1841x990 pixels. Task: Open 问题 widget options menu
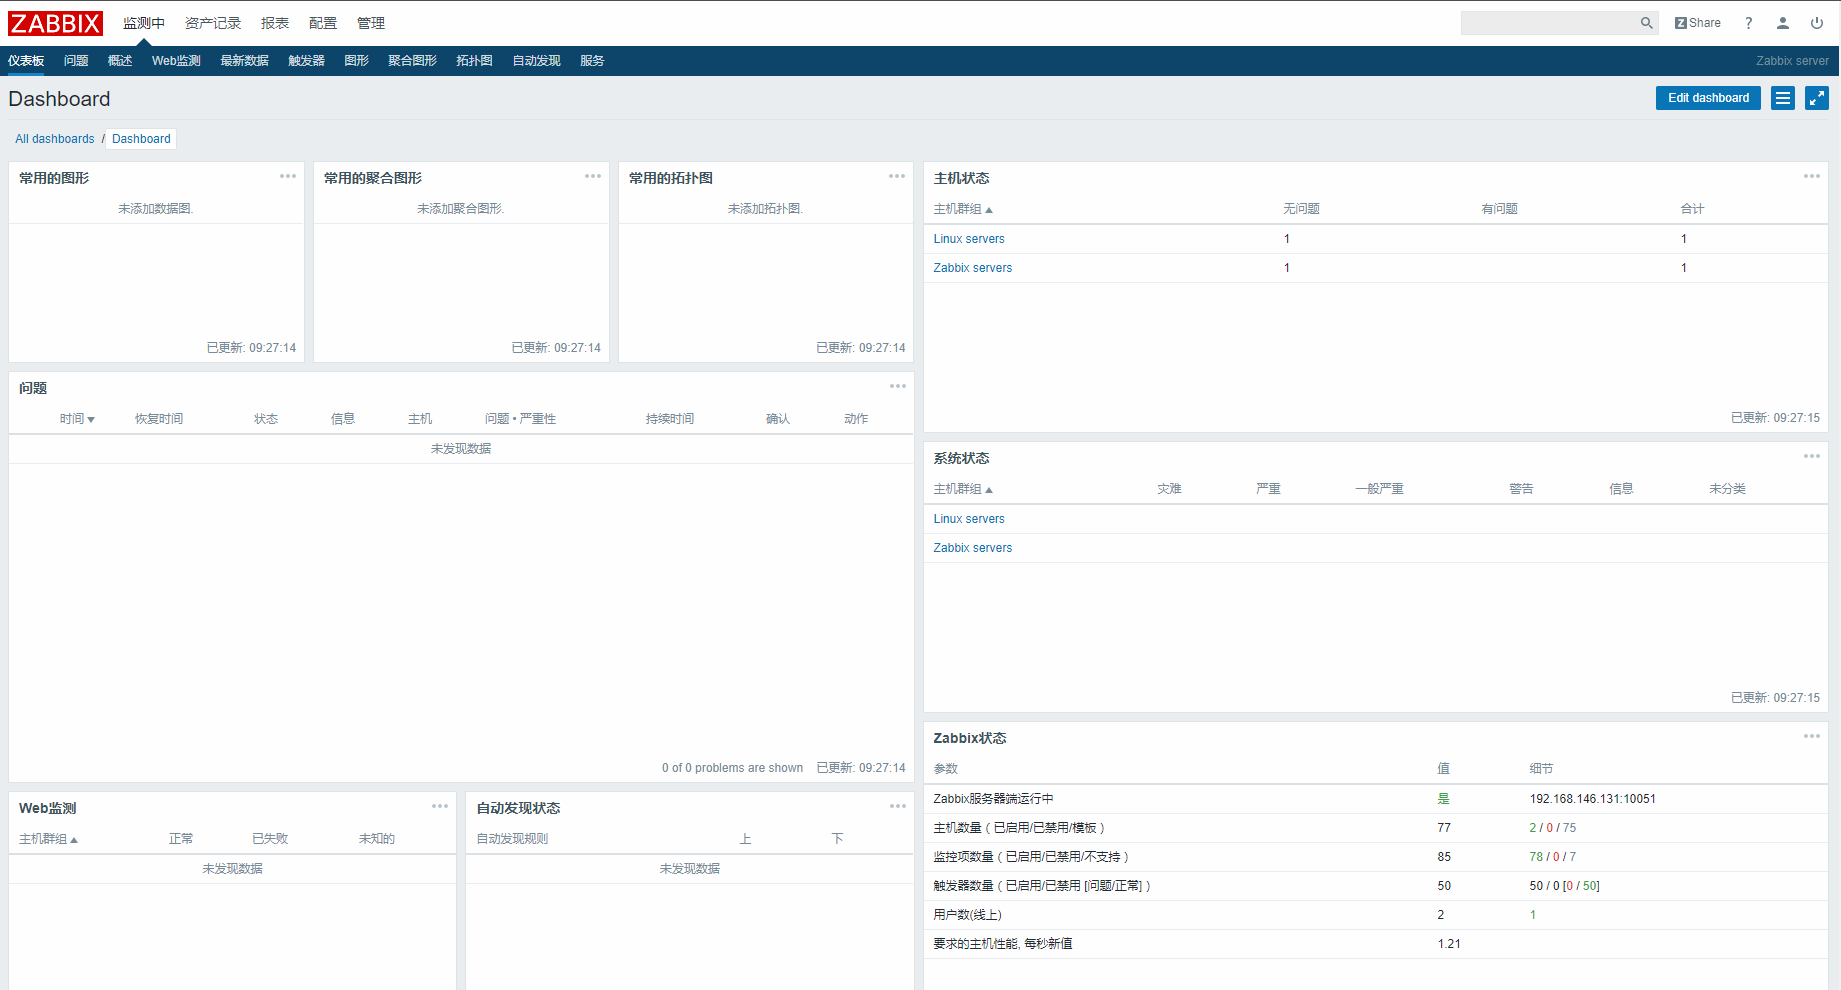(x=898, y=386)
